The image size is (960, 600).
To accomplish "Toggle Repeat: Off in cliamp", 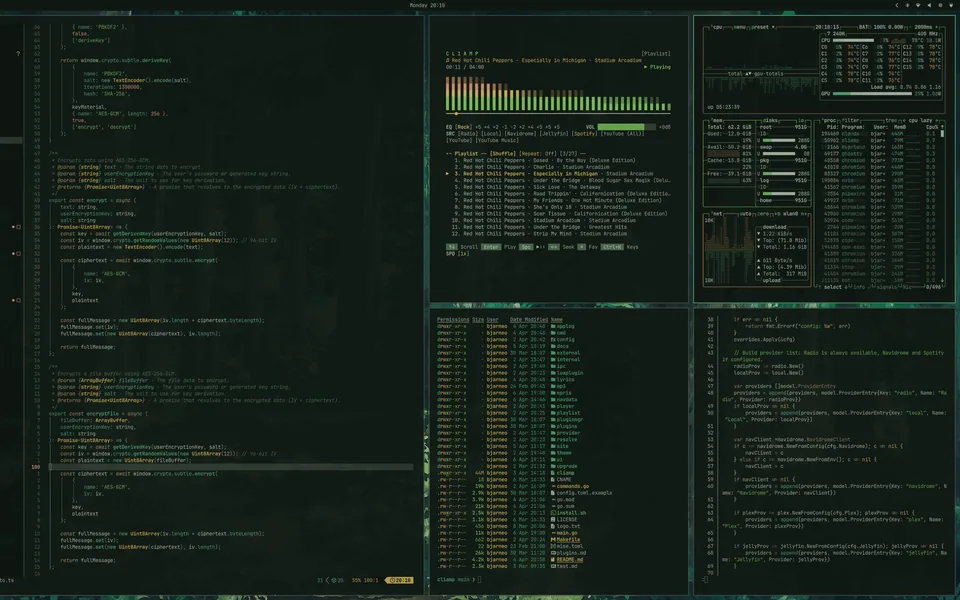I will (538, 154).
